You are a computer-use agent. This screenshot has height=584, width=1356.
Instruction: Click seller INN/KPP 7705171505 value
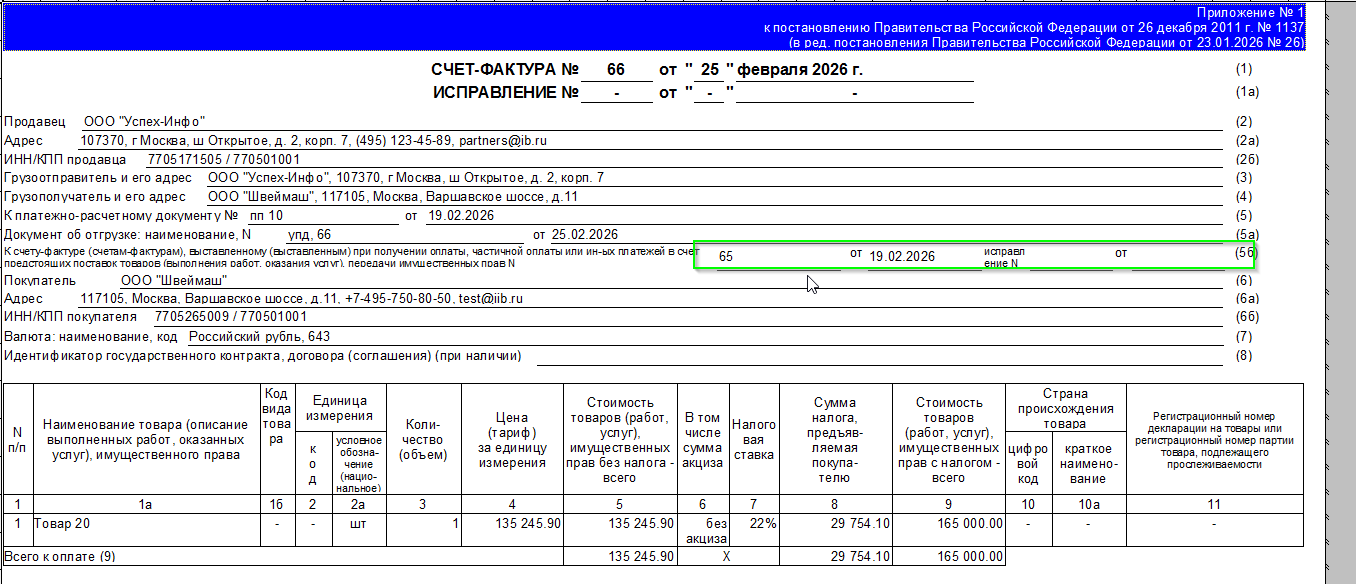click(224, 159)
